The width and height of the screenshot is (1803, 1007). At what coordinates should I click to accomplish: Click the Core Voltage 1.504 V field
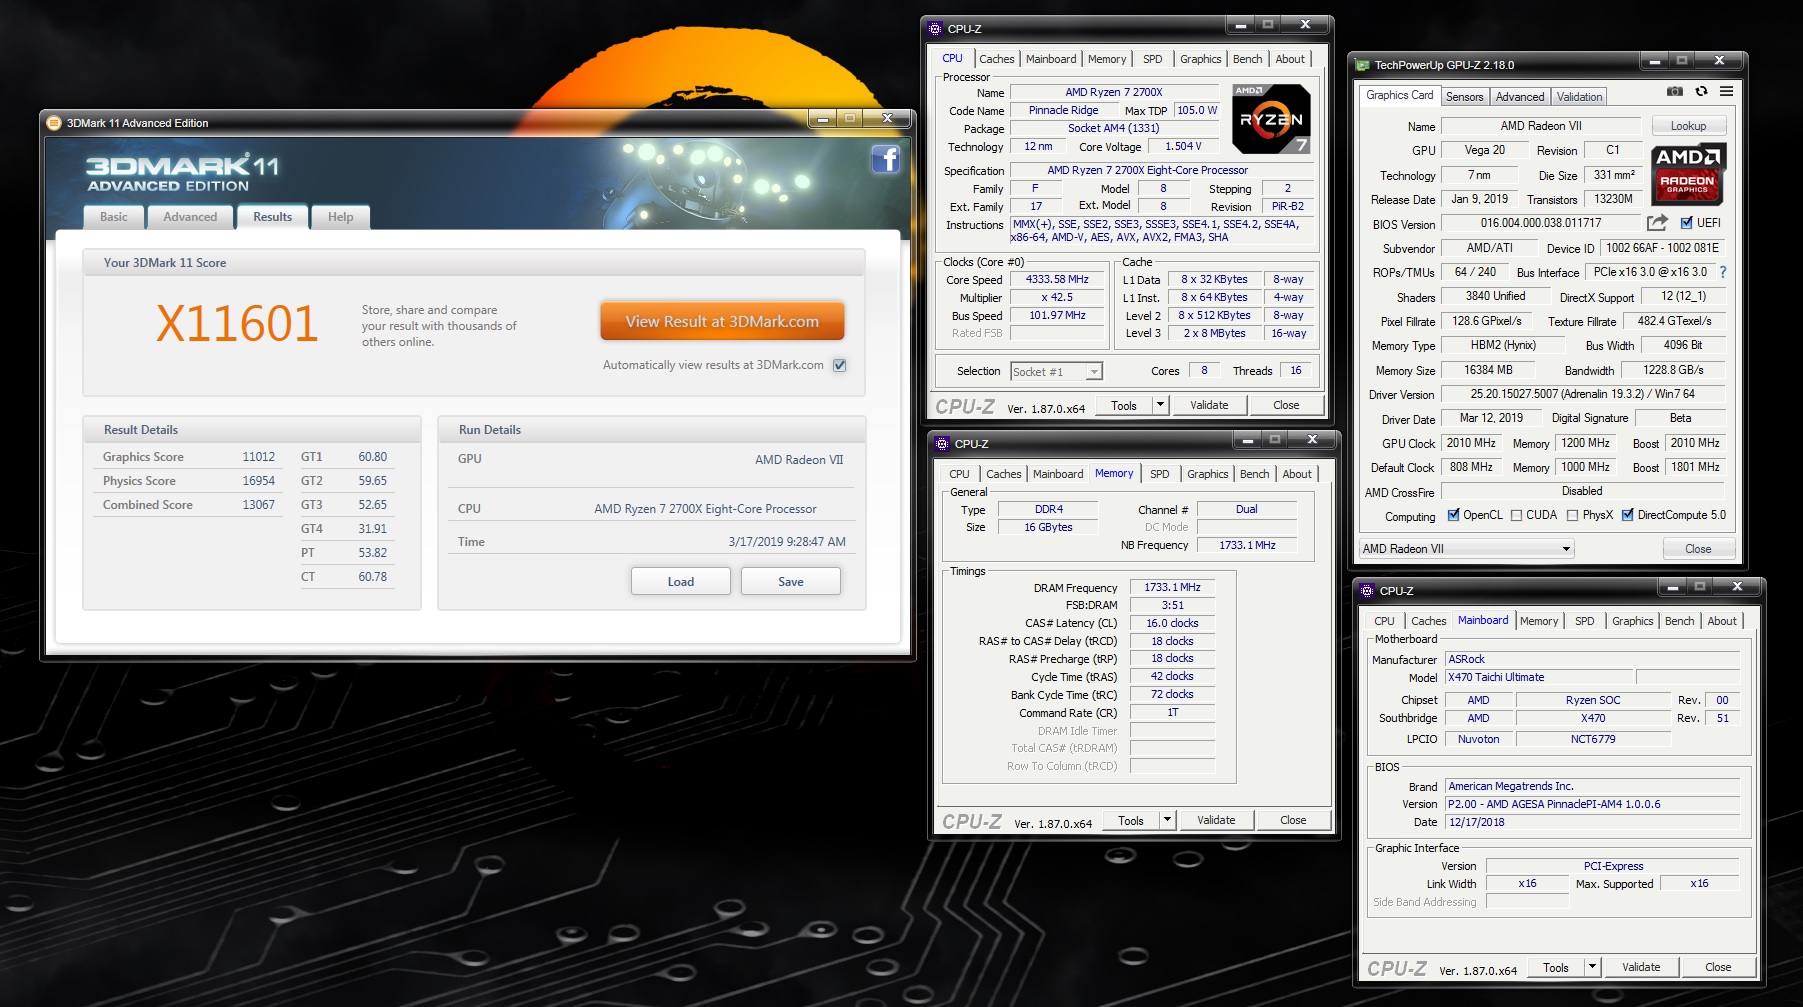click(1183, 147)
